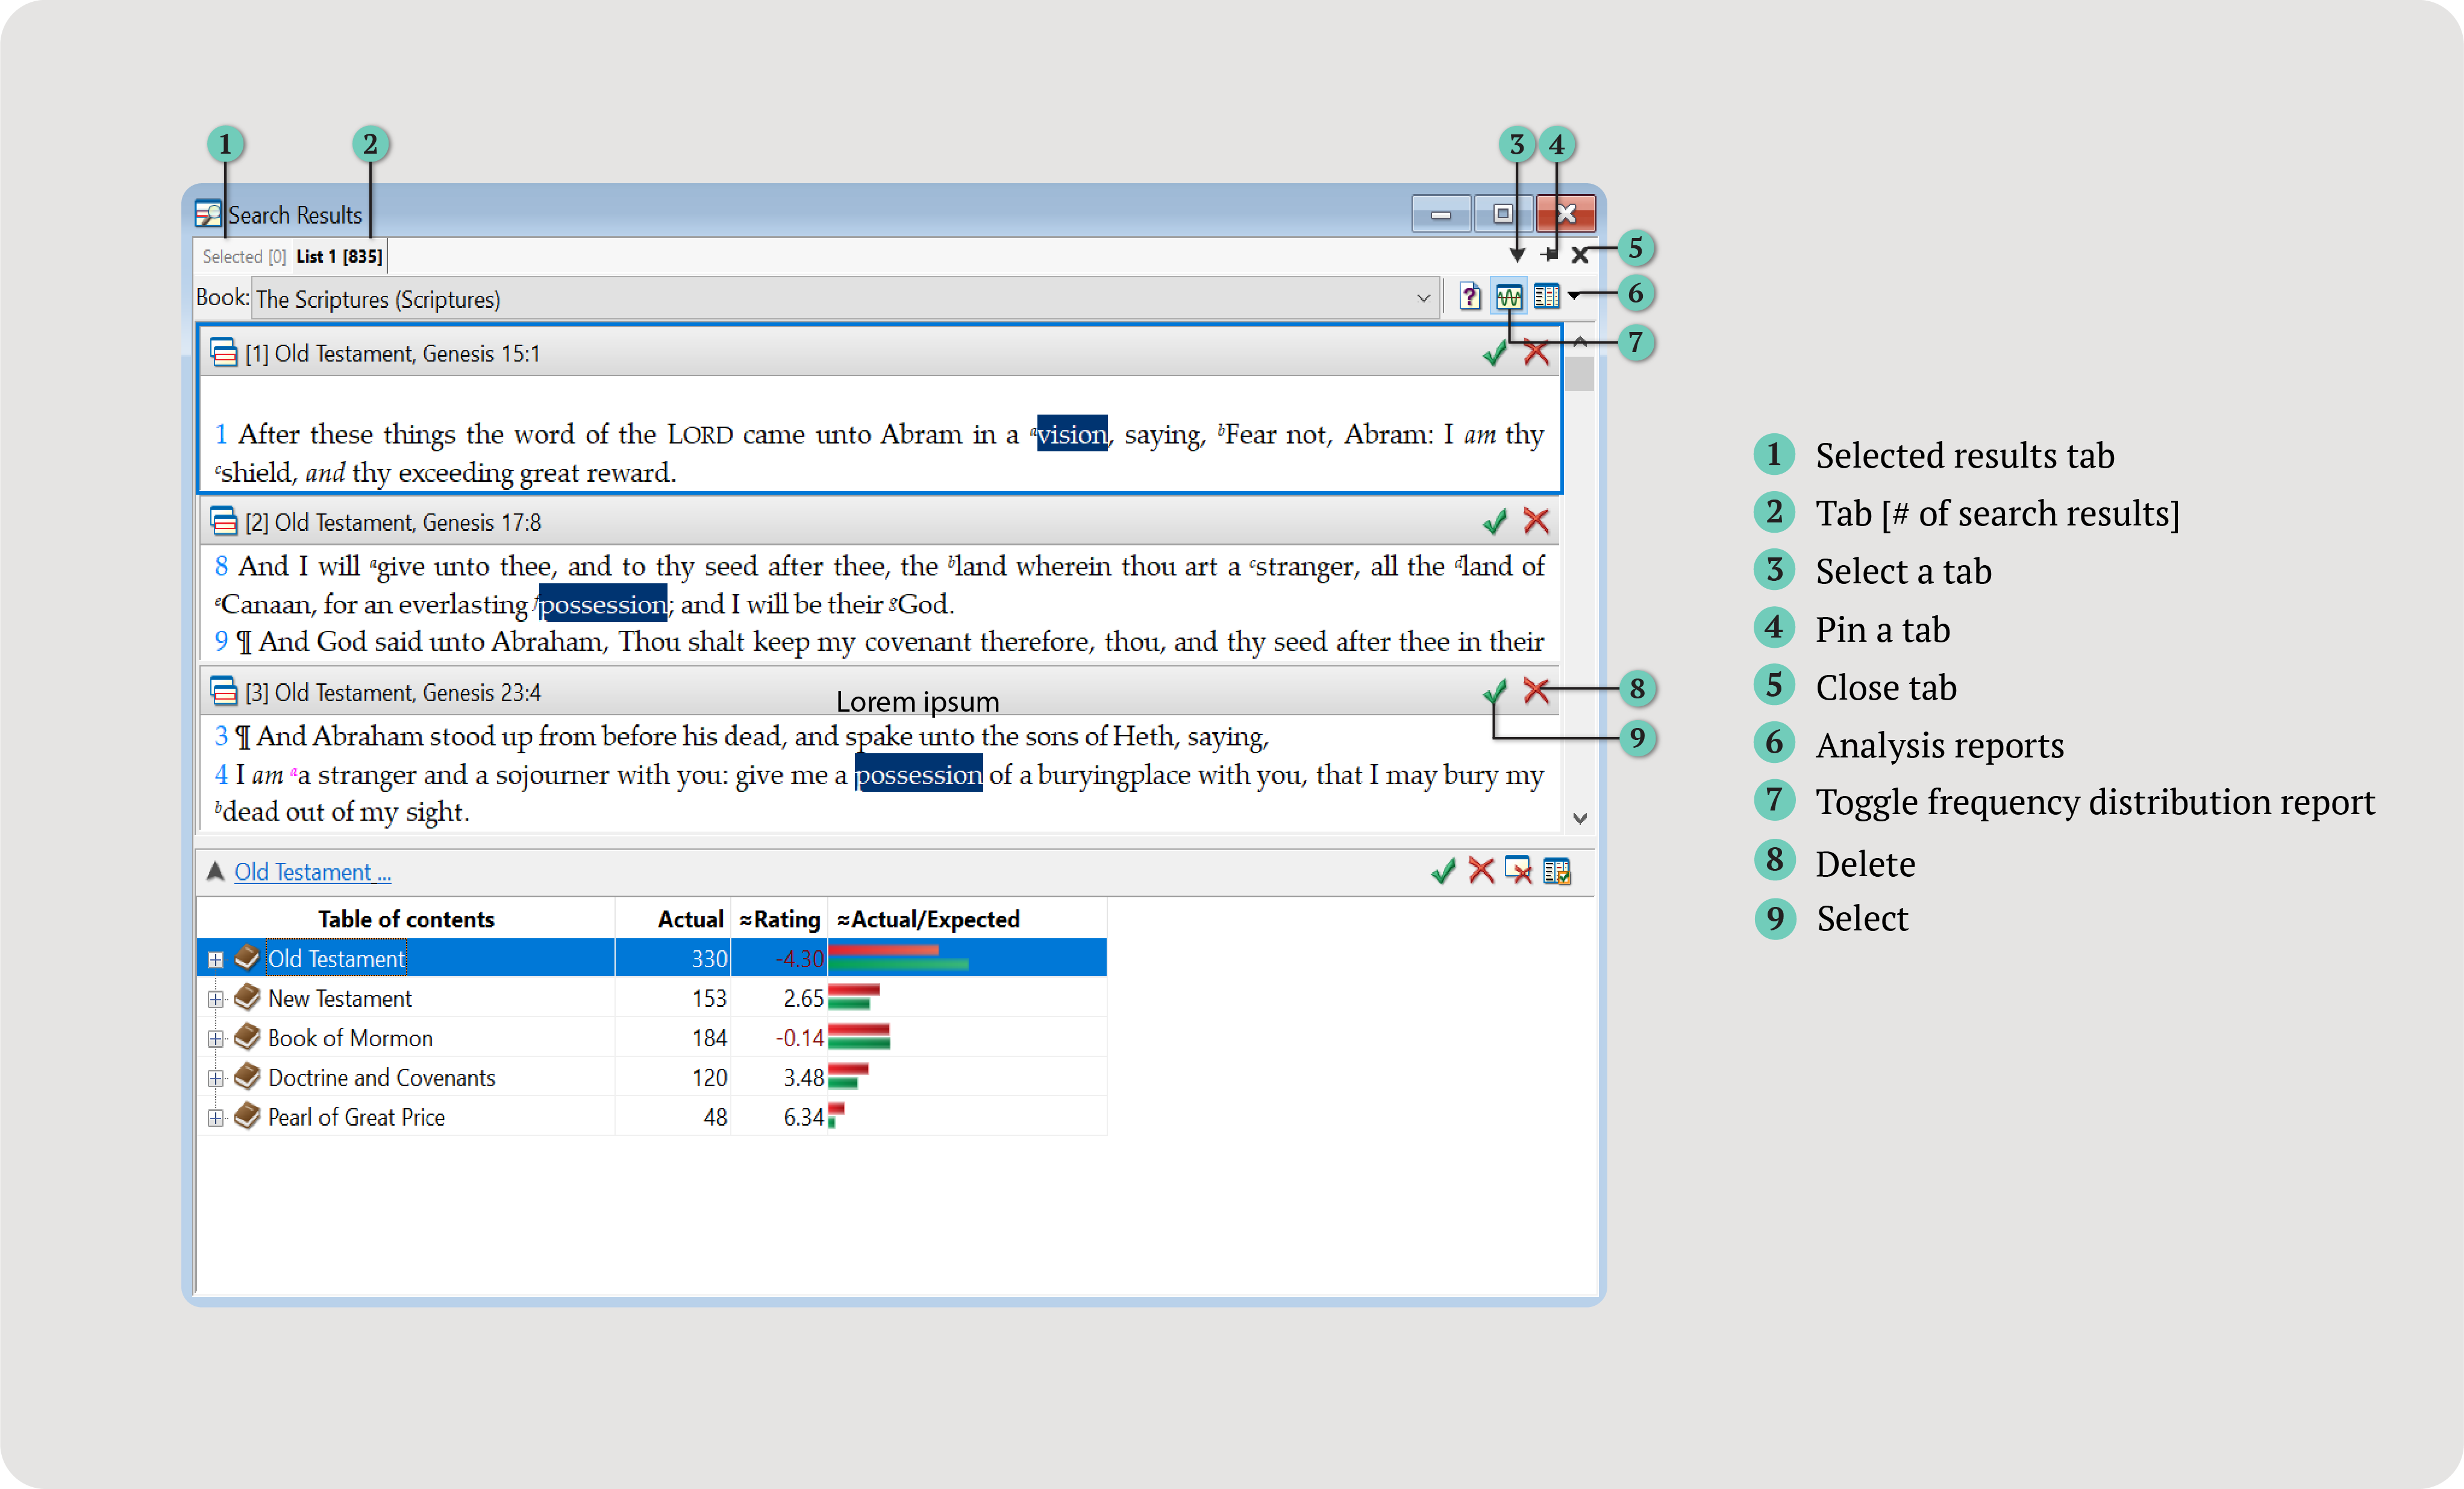Click the Old Testament ... breadcrumb link
2464x1489 pixels.
coord(312,872)
